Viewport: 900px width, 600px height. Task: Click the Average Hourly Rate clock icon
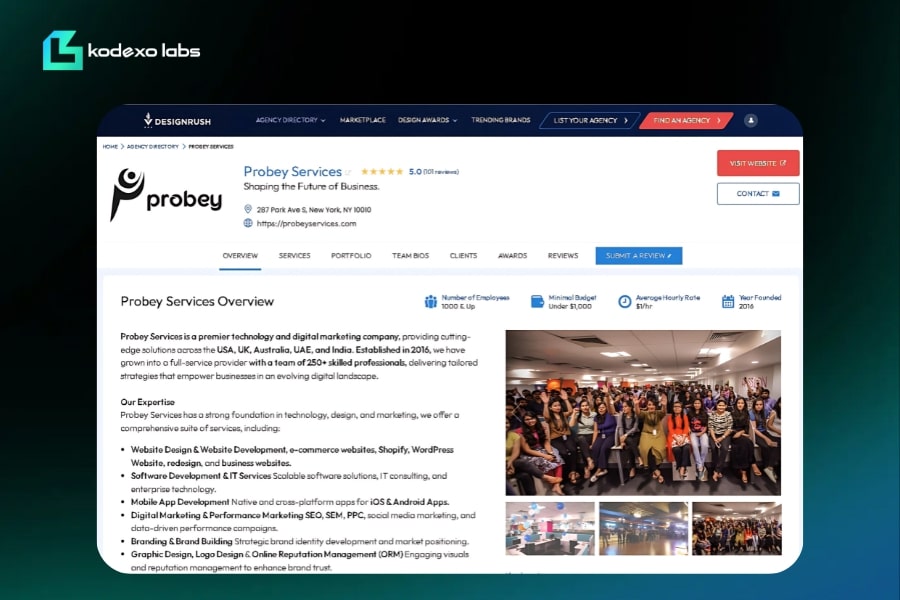click(624, 301)
